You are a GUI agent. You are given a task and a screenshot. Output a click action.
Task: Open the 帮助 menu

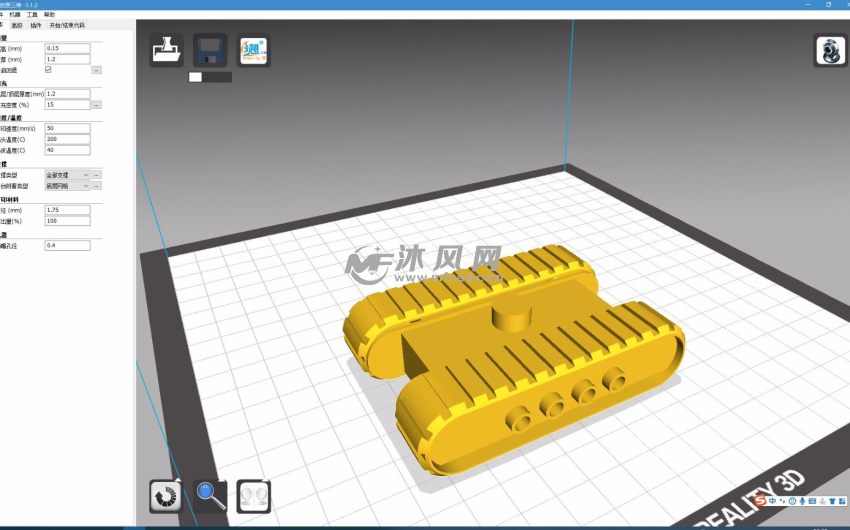point(49,15)
